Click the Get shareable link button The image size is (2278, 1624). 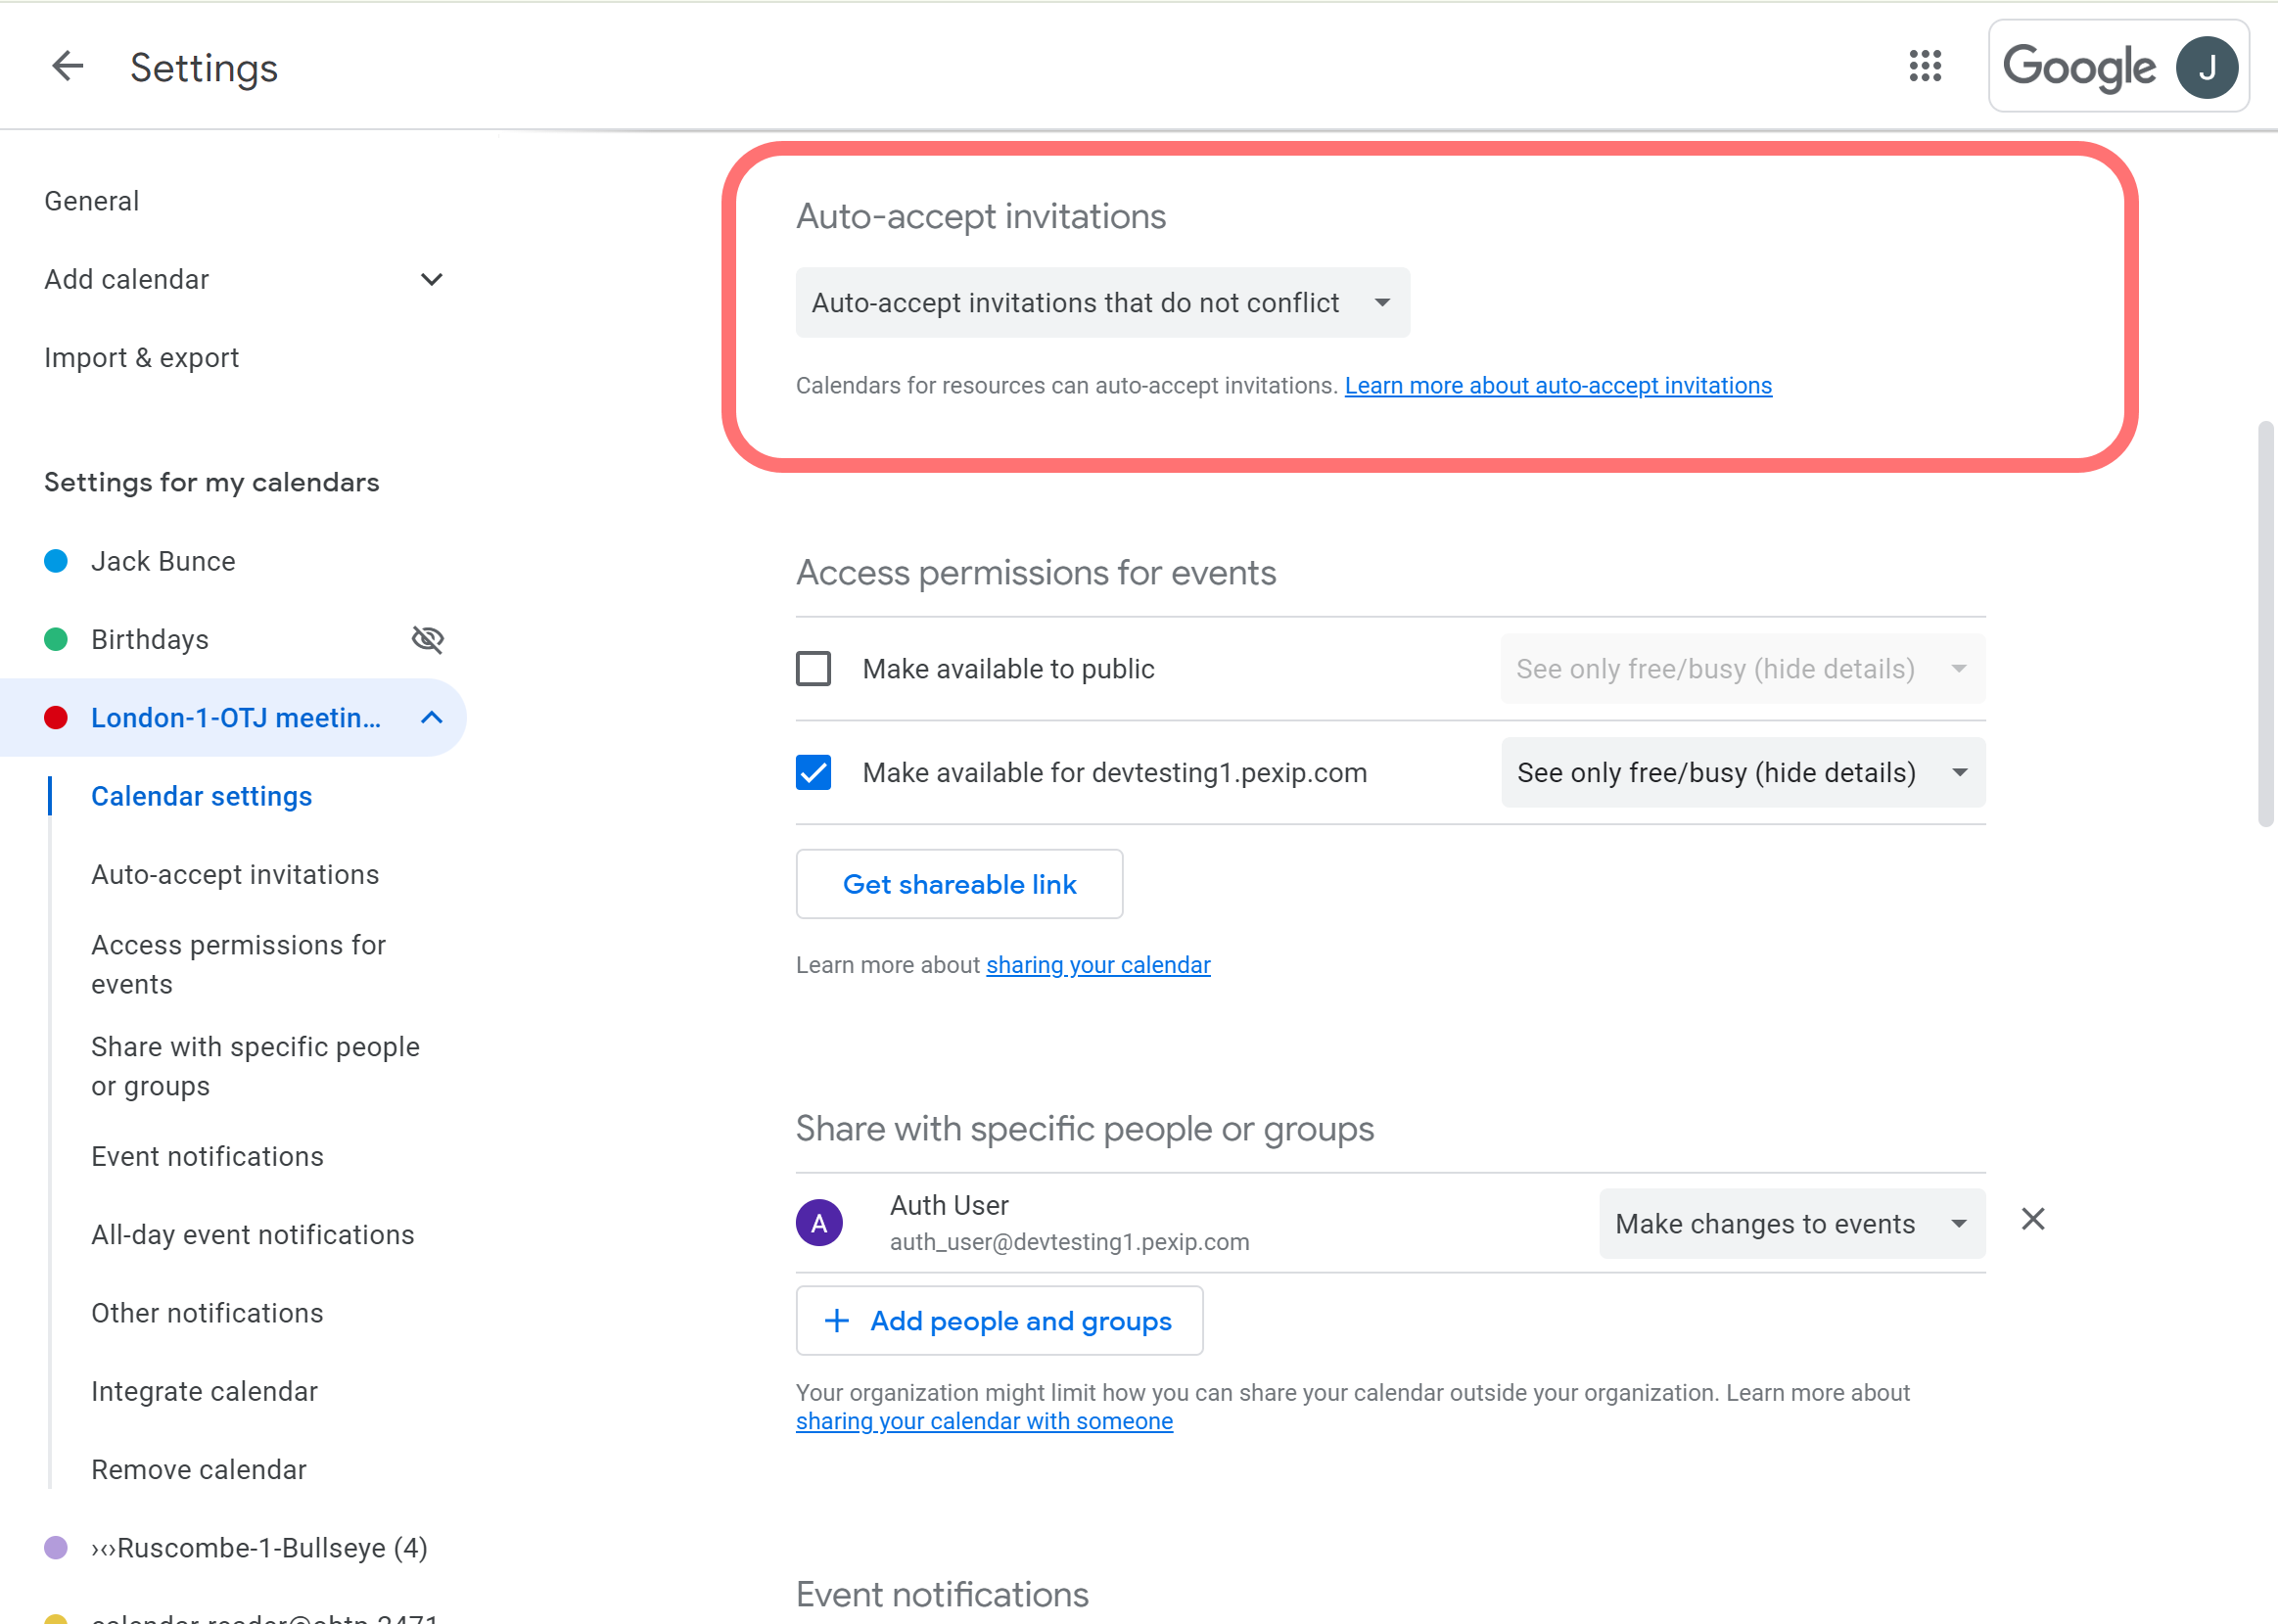coord(958,884)
